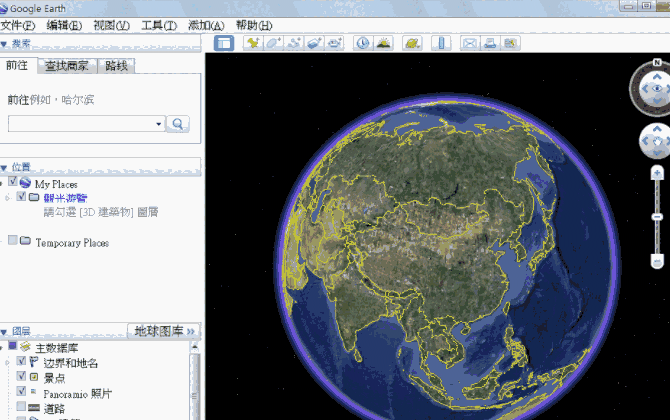Collapse the 图层 panel

5,331
